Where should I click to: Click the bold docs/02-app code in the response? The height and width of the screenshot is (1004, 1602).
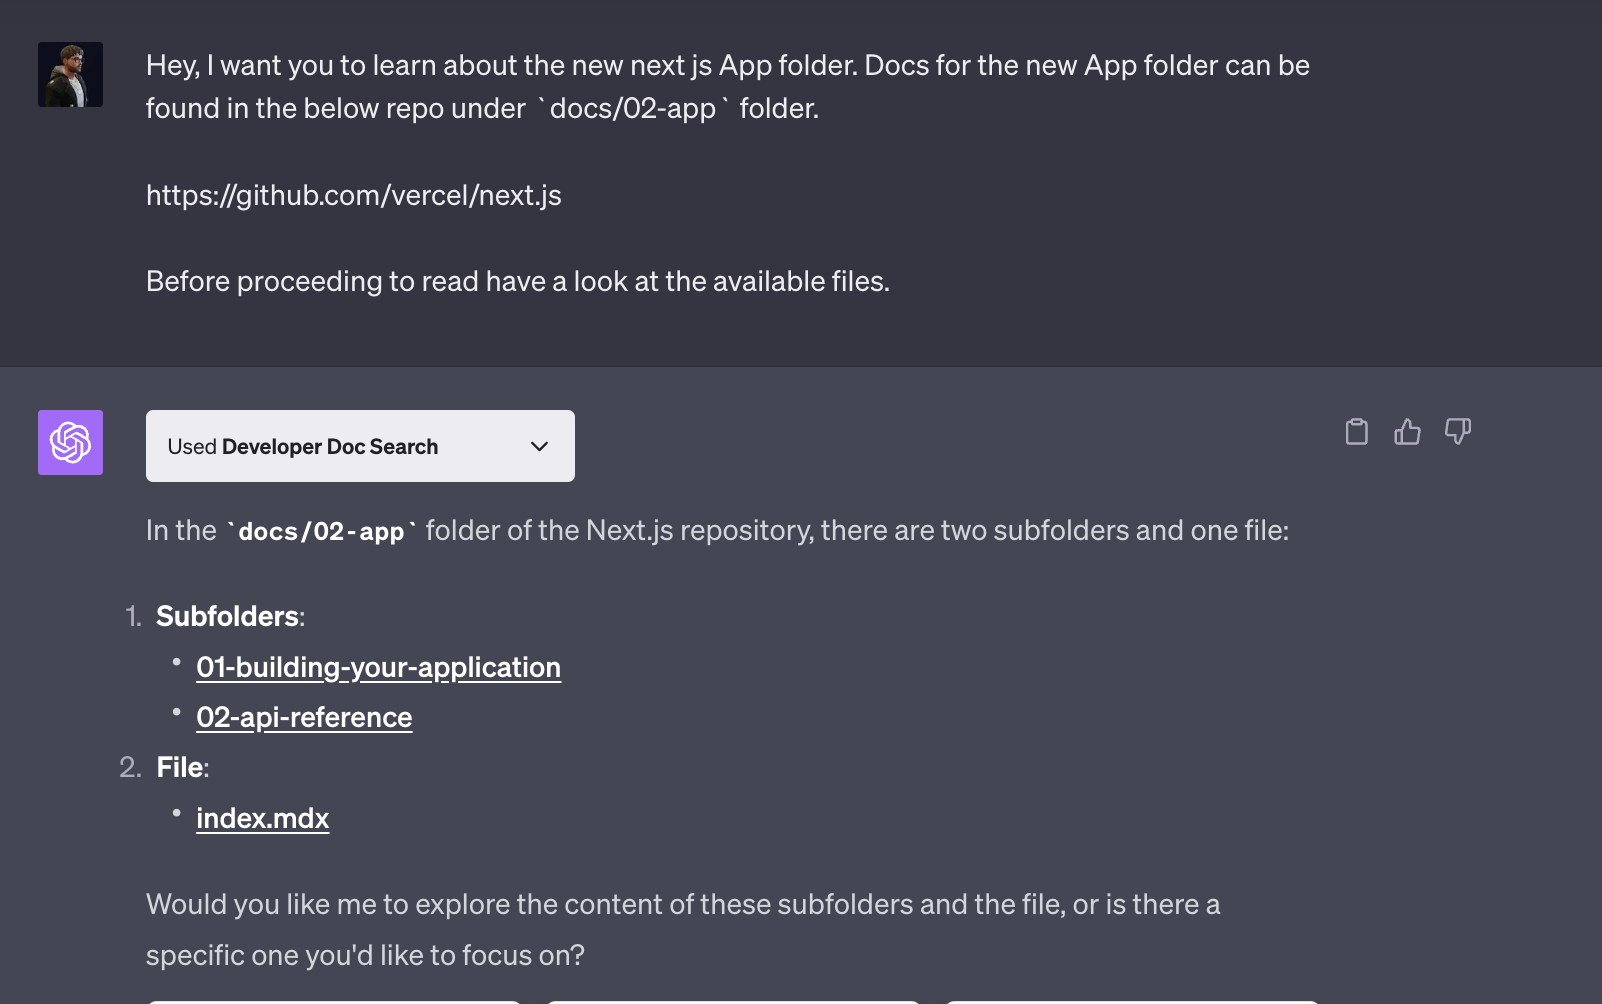(x=321, y=531)
